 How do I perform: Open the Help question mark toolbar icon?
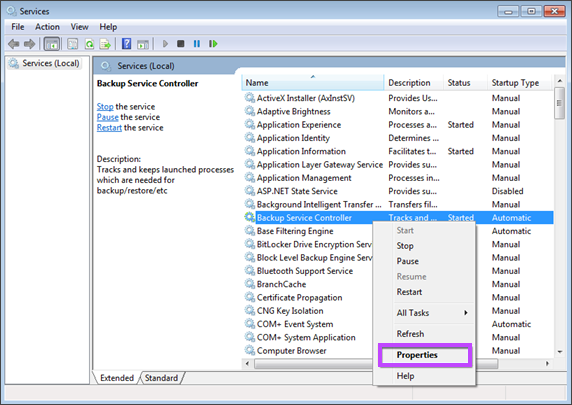pos(126,44)
